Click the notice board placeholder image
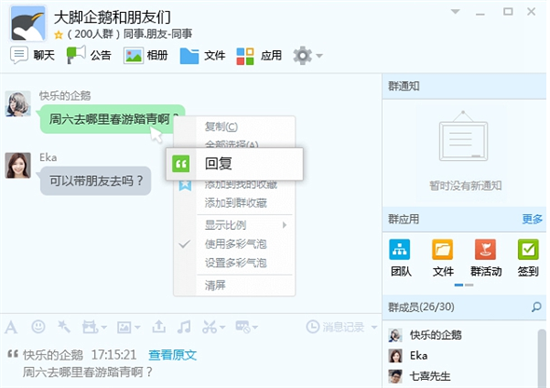The image size is (550, 388). pyautogui.click(x=463, y=136)
